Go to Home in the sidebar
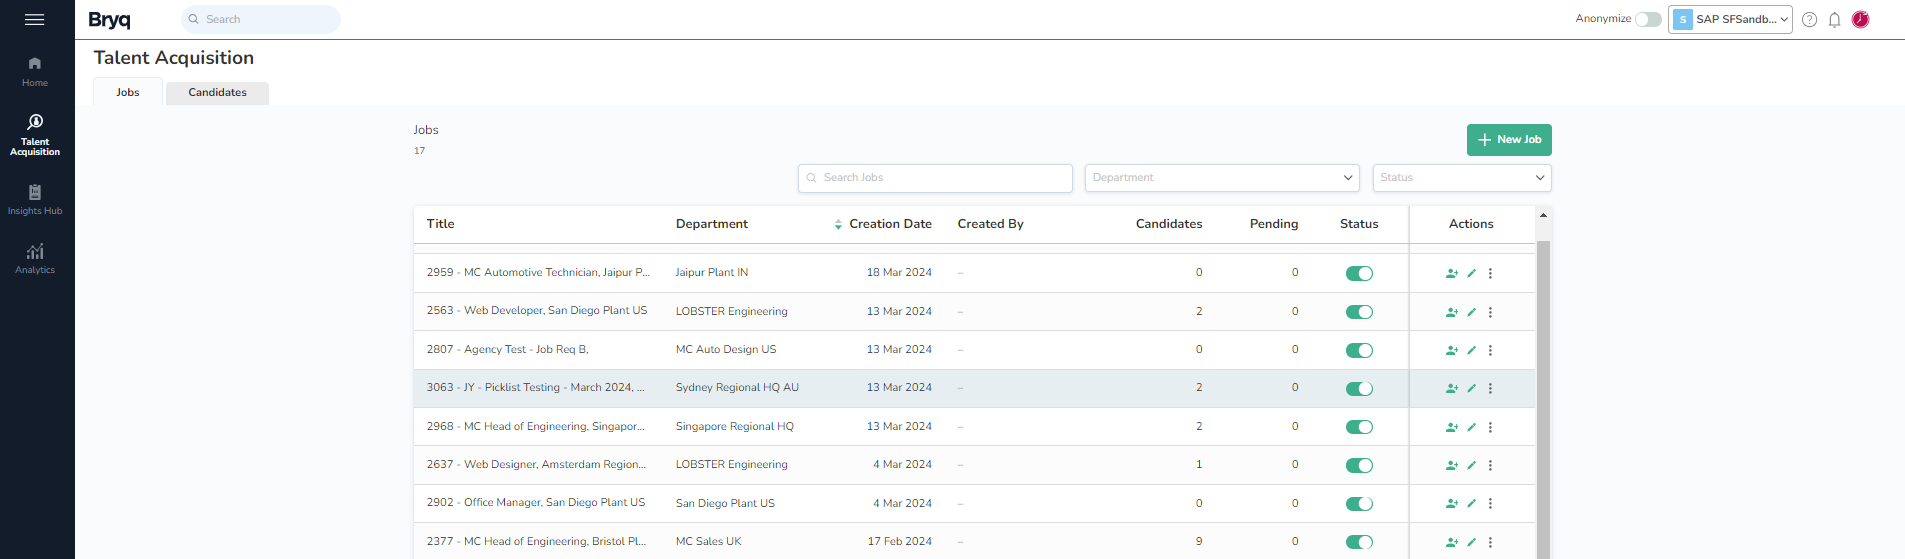The image size is (1905, 559). 35,71
